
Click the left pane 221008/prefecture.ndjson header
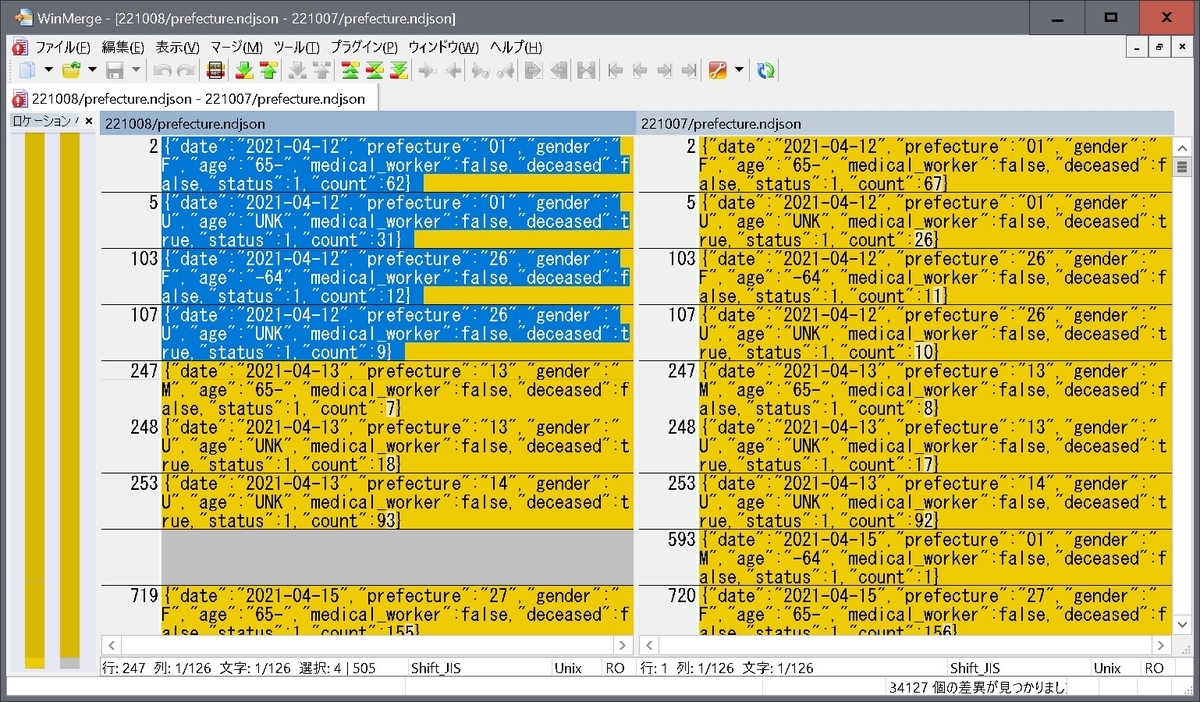click(367, 123)
